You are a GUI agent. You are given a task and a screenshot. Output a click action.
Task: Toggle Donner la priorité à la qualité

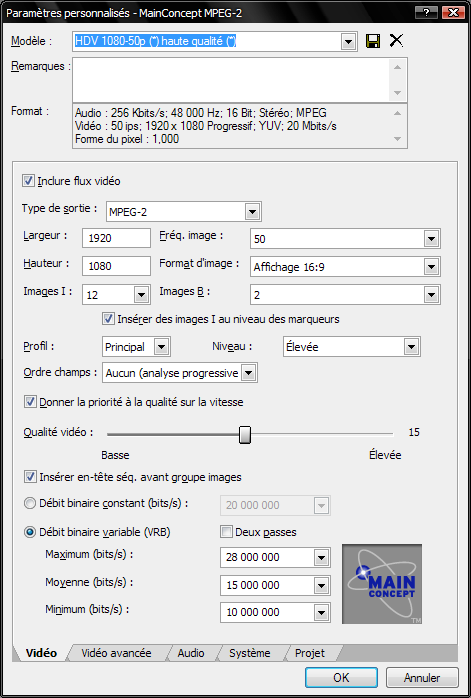pos(30,402)
